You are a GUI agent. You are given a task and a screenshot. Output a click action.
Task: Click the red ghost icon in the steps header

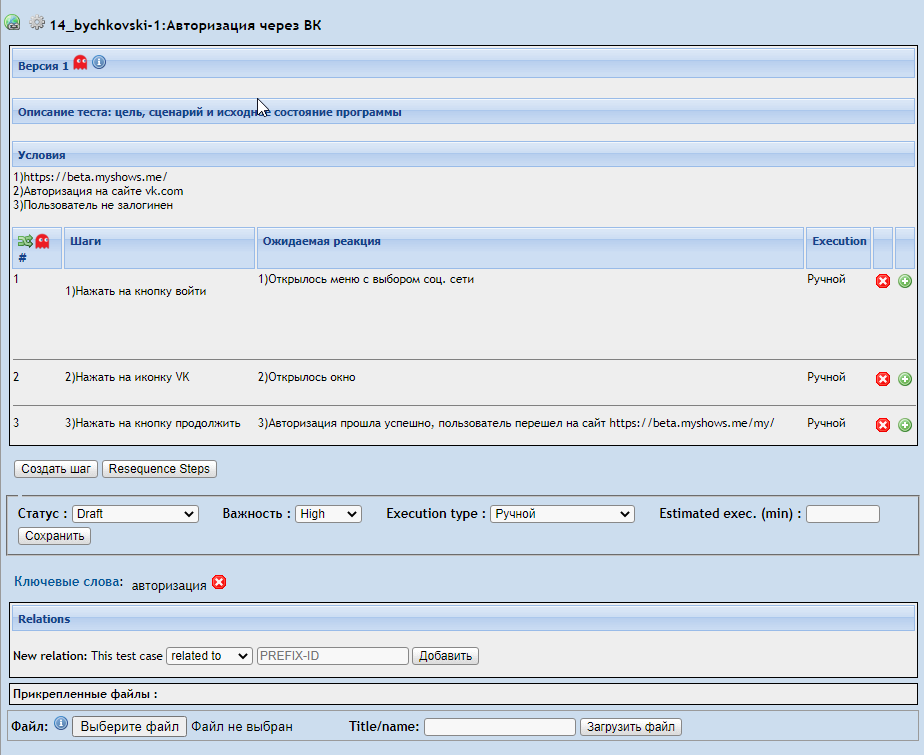point(40,240)
